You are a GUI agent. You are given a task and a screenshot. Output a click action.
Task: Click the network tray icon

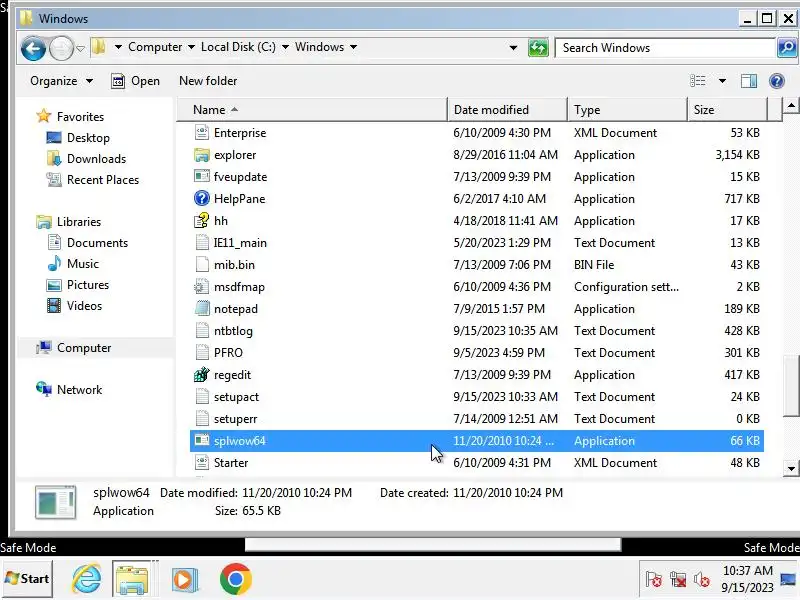[678, 580]
